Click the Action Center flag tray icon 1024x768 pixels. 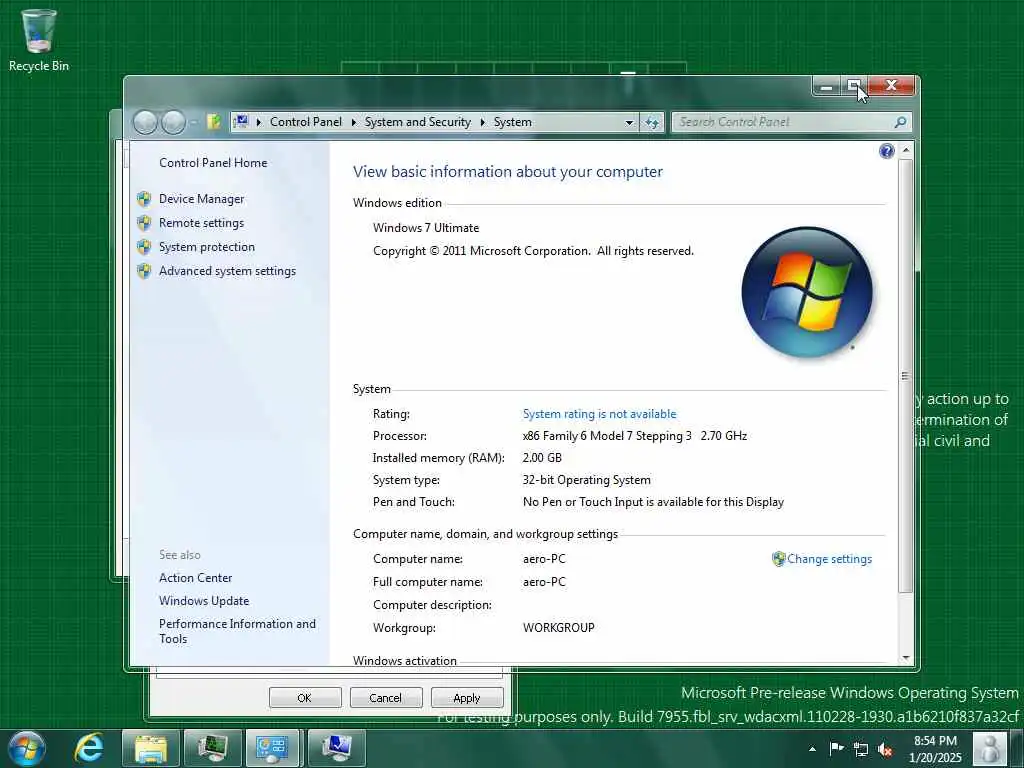point(836,749)
